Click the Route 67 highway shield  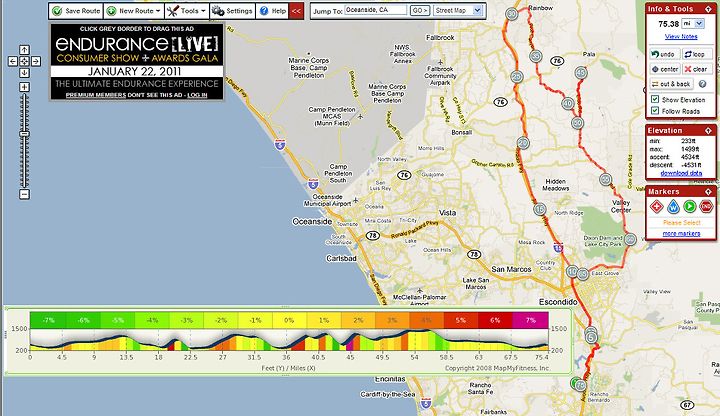tap(687, 405)
